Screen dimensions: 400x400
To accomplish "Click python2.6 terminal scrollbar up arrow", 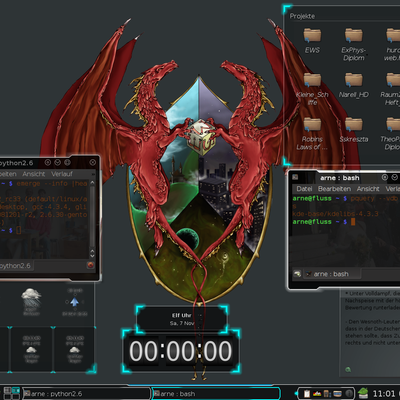I will [x=92, y=183].
